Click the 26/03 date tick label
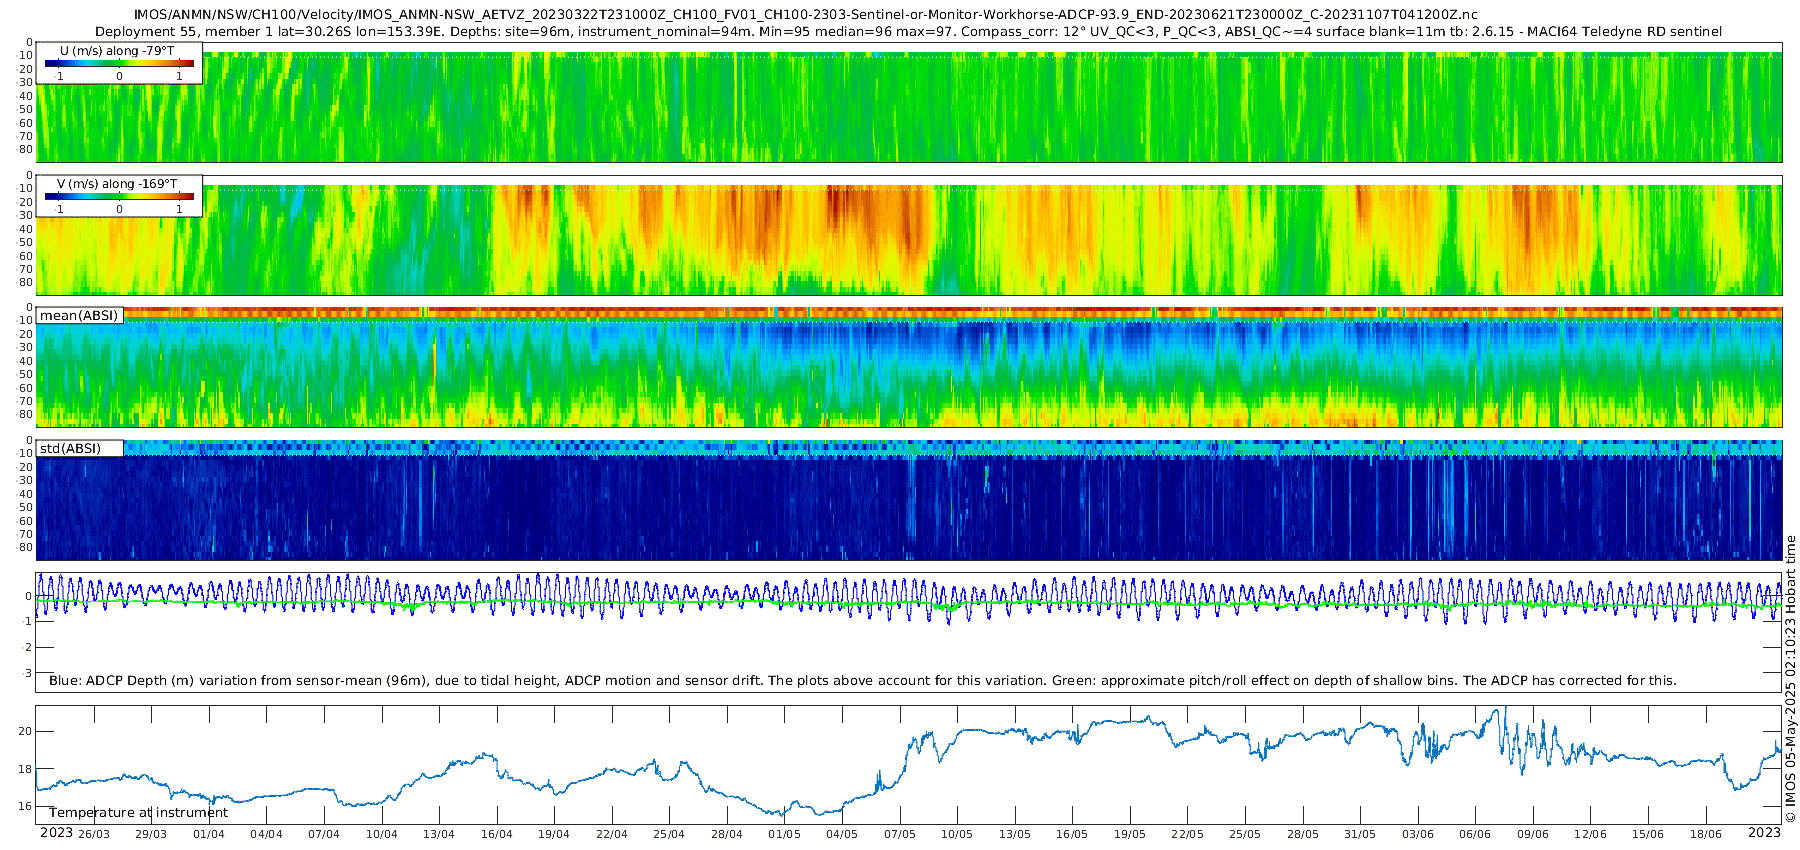1800x850 pixels. click(94, 834)
